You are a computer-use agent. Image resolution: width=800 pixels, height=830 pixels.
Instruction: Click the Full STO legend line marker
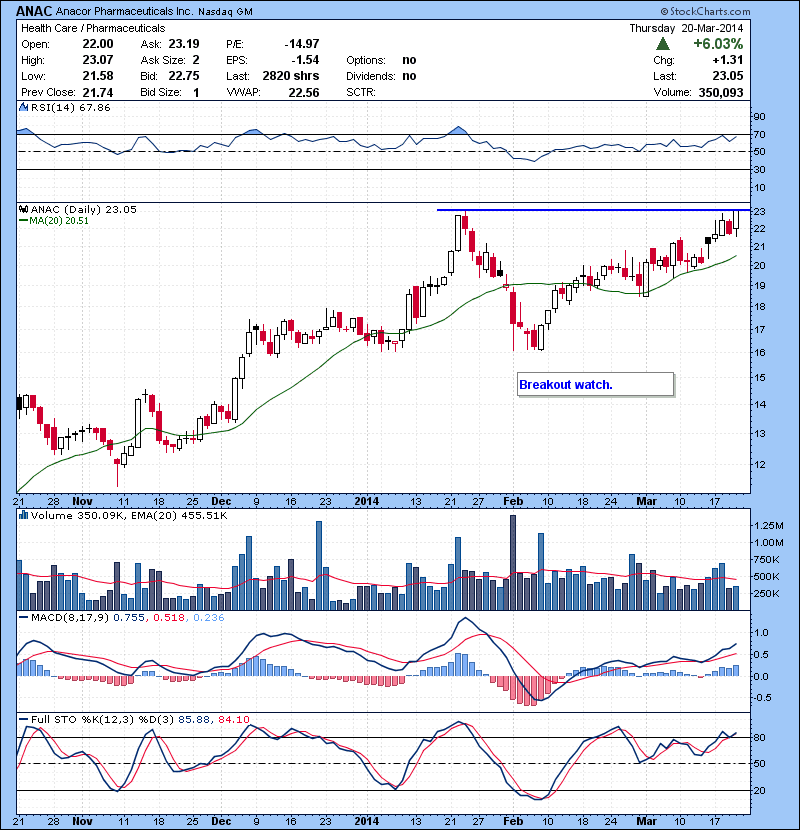click(23, 719)
